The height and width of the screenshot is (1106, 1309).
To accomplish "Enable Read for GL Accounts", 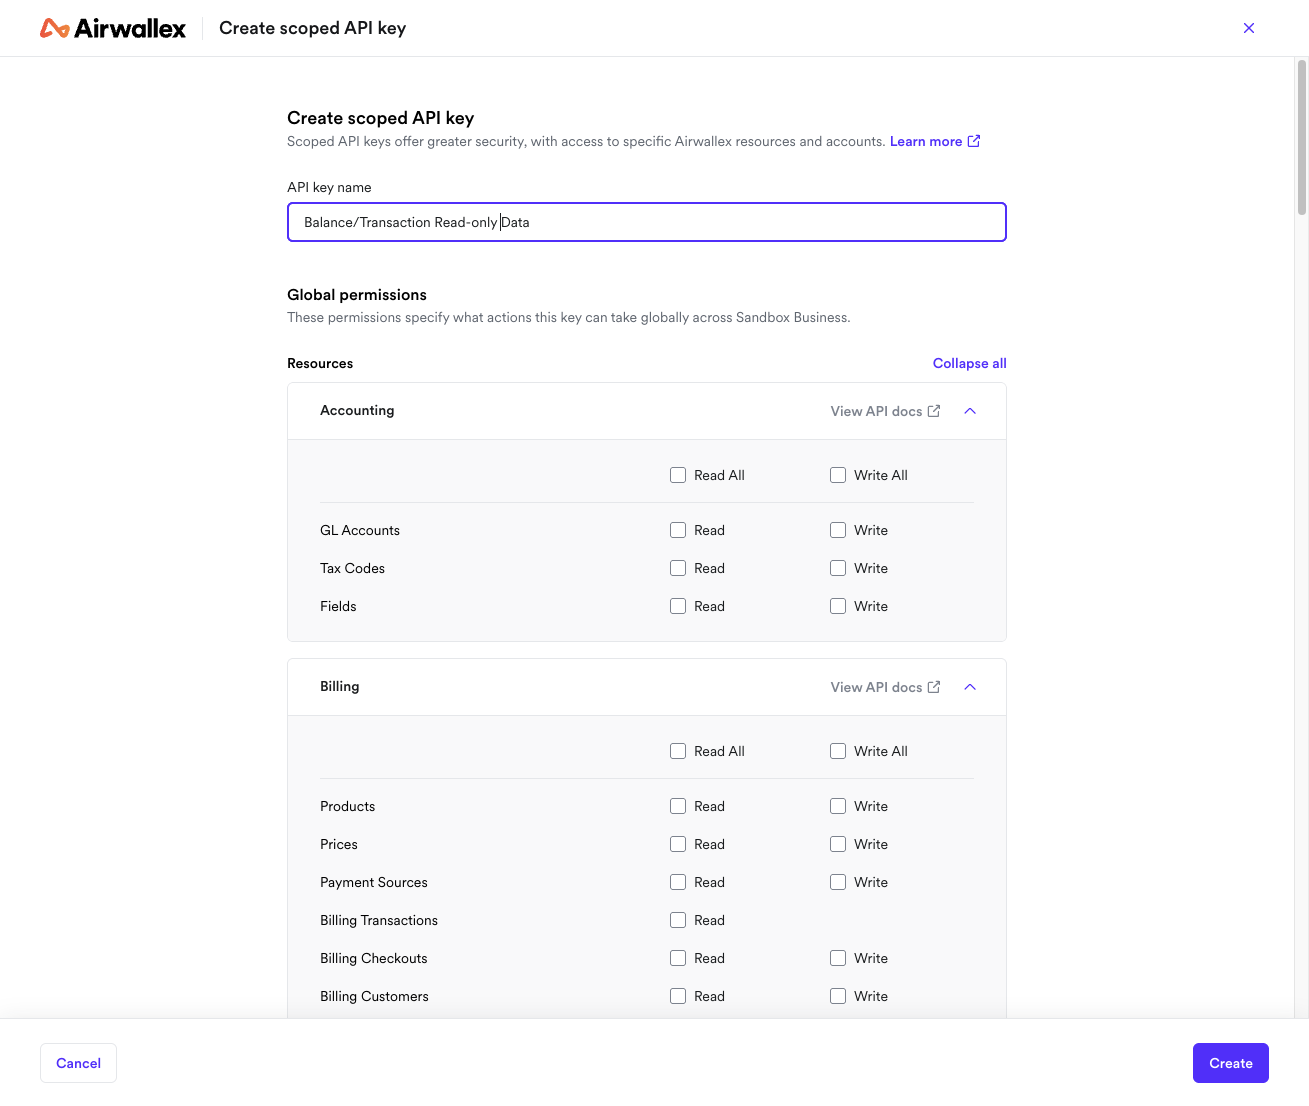I will coord(678,530).
